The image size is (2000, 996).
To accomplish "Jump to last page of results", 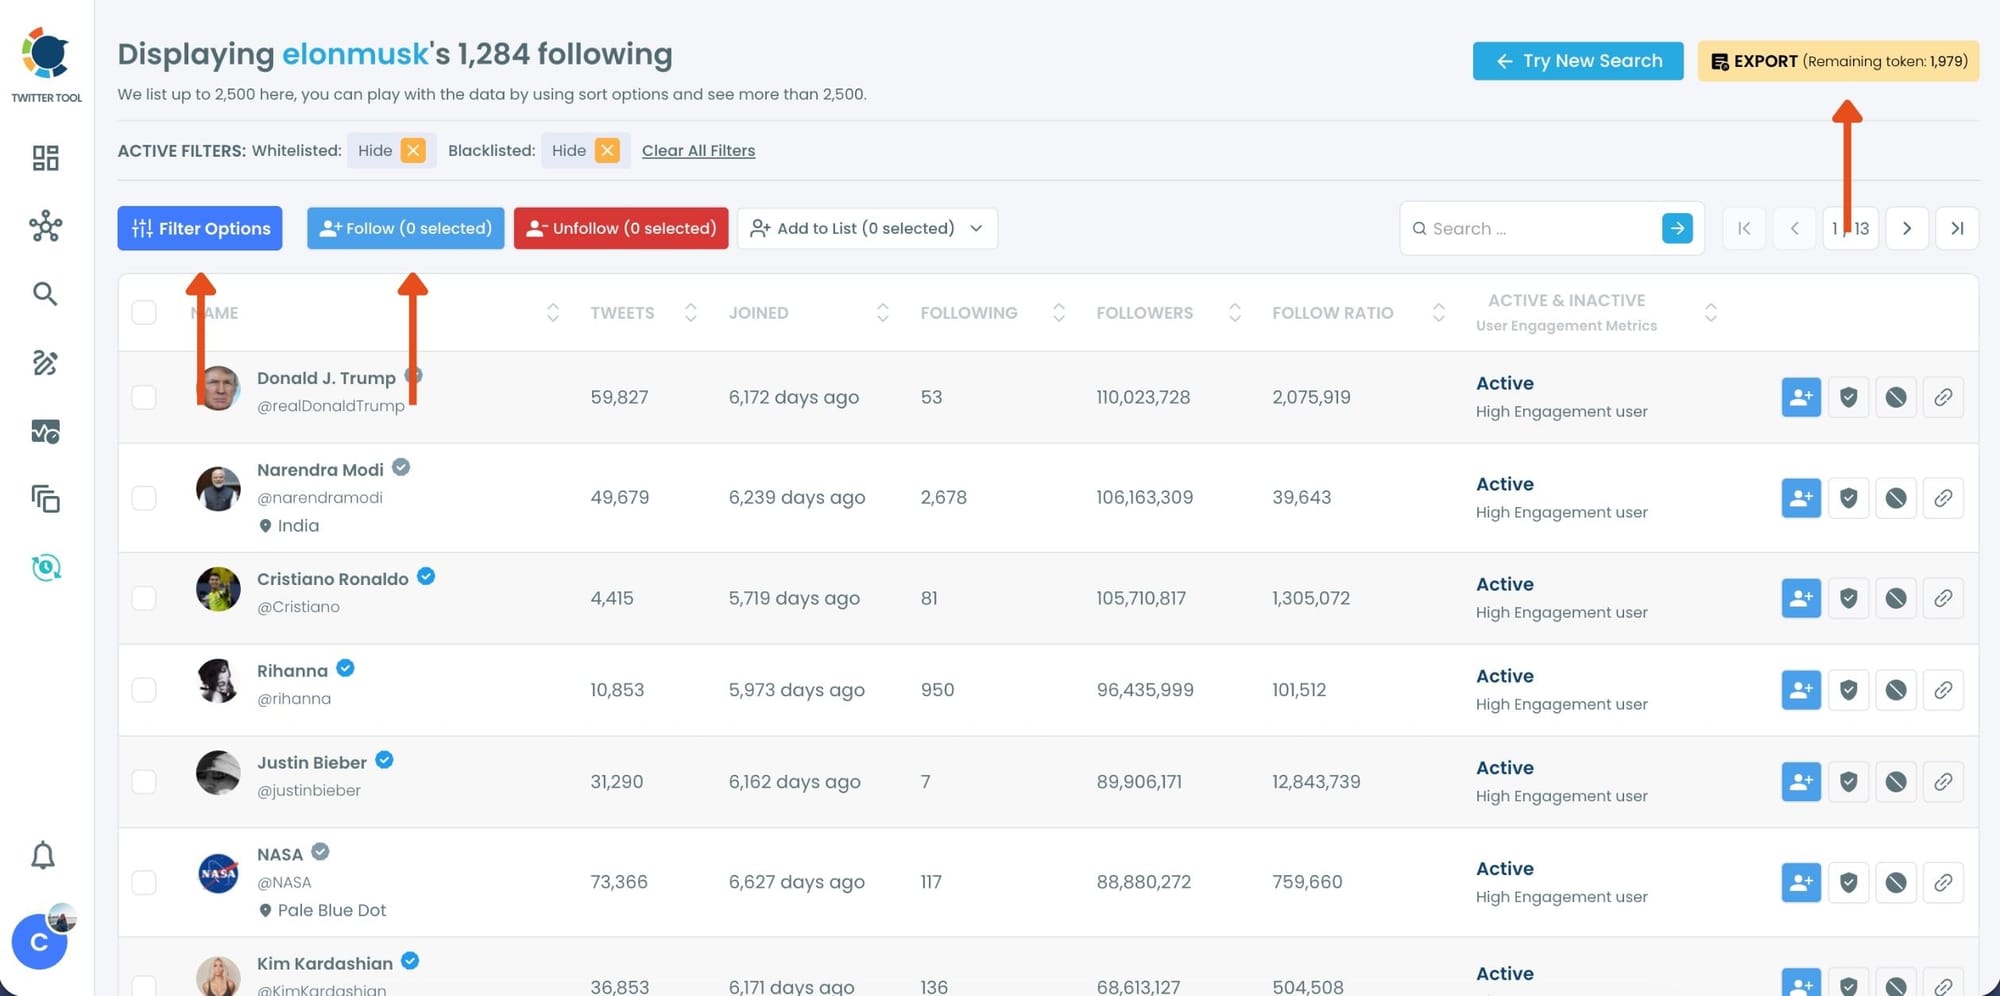I will pyautogui.click(x=1957, y=228).
